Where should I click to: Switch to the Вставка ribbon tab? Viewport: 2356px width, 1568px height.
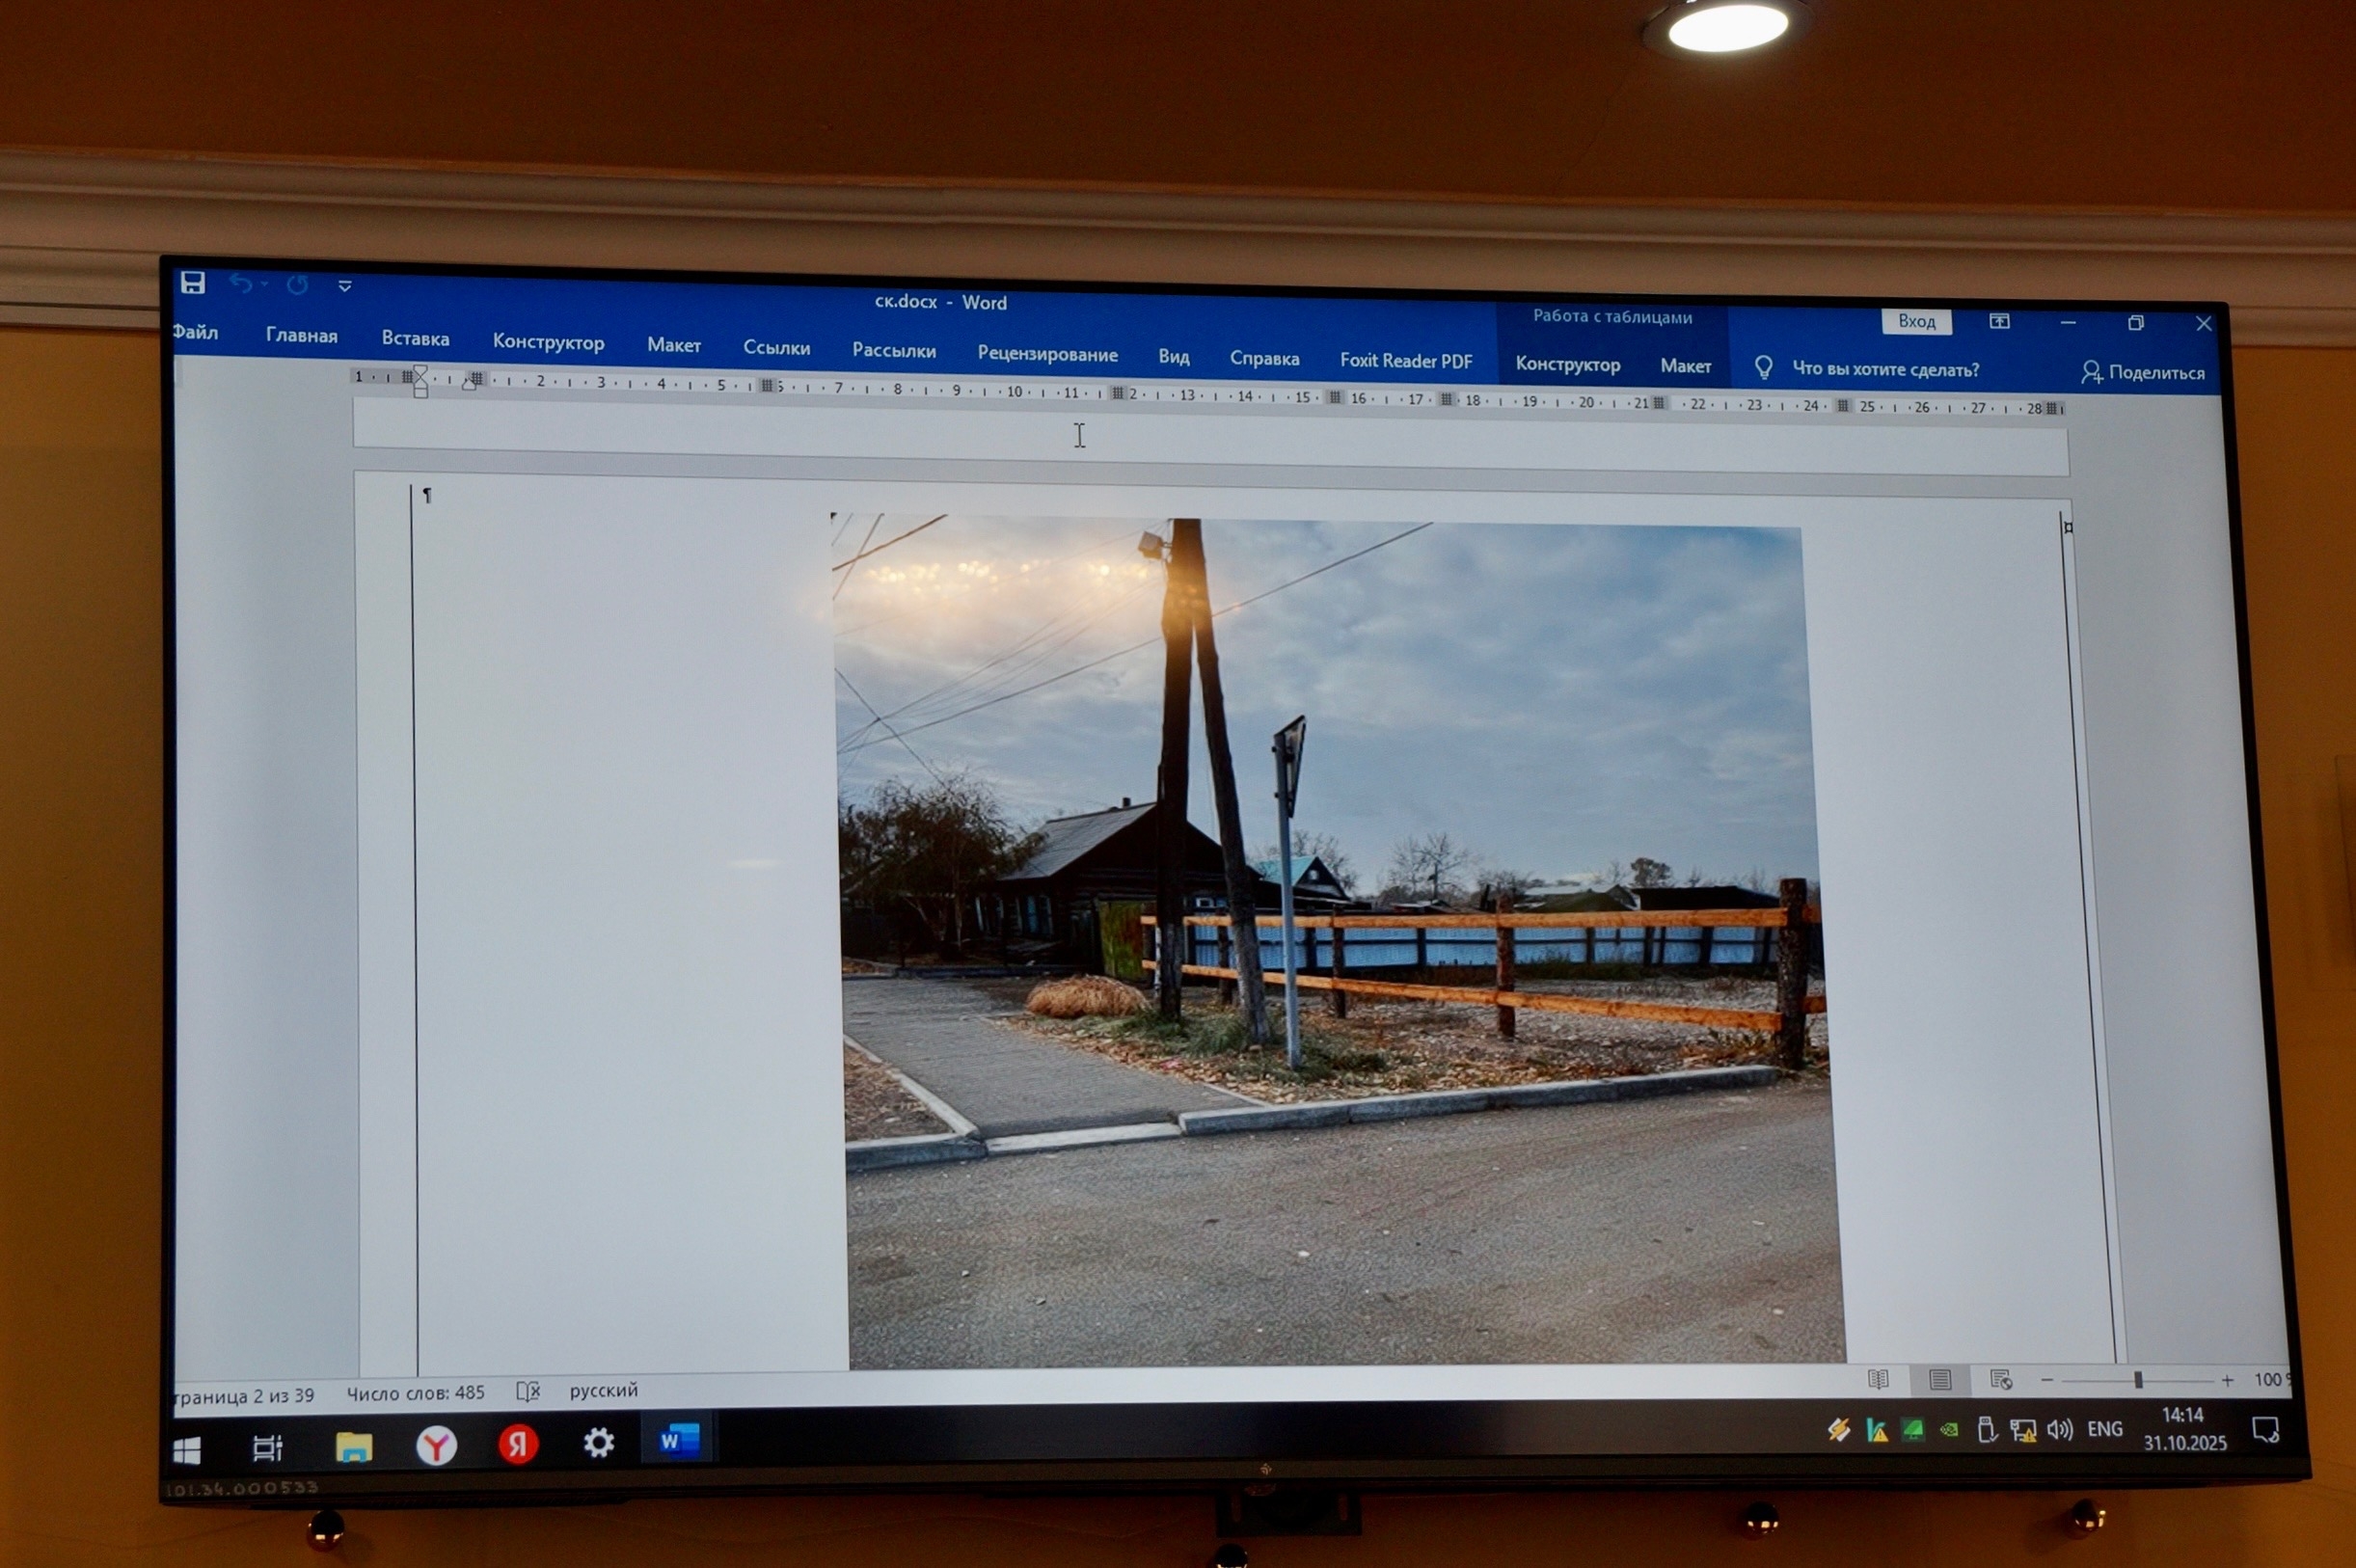415,339
